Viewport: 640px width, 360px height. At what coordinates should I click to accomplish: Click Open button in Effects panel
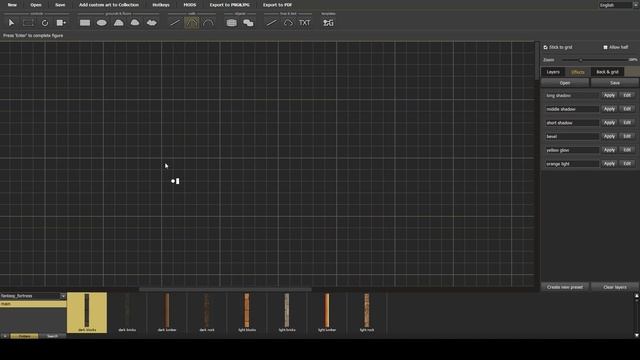tap(565, 83)
